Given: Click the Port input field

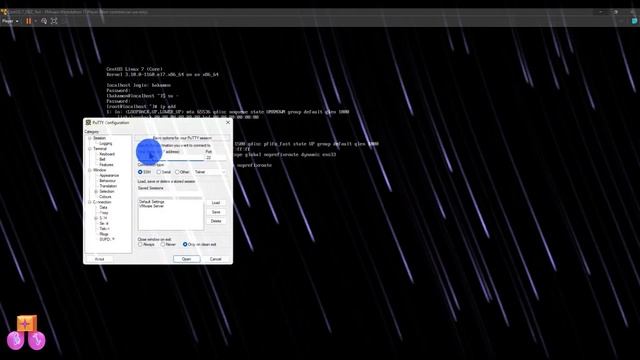Looking at the screenshot, I should (x=215, y=158).
